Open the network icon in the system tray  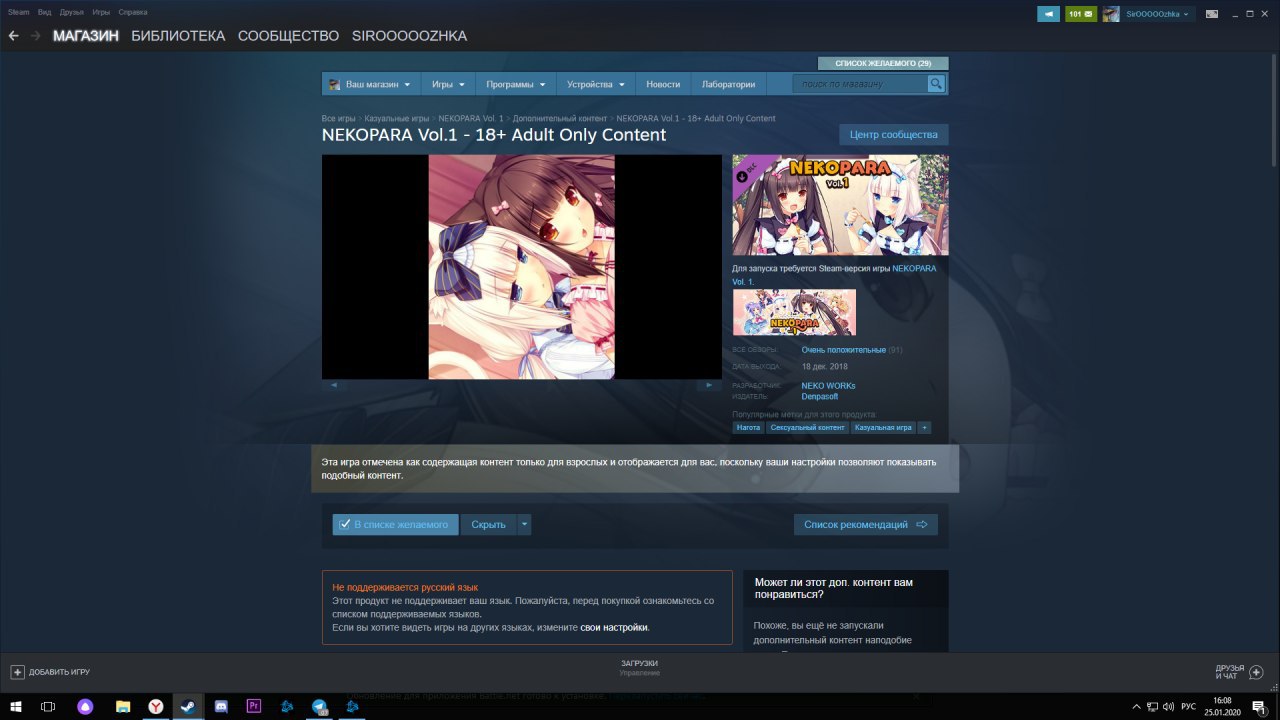(x=1152, y=706)
